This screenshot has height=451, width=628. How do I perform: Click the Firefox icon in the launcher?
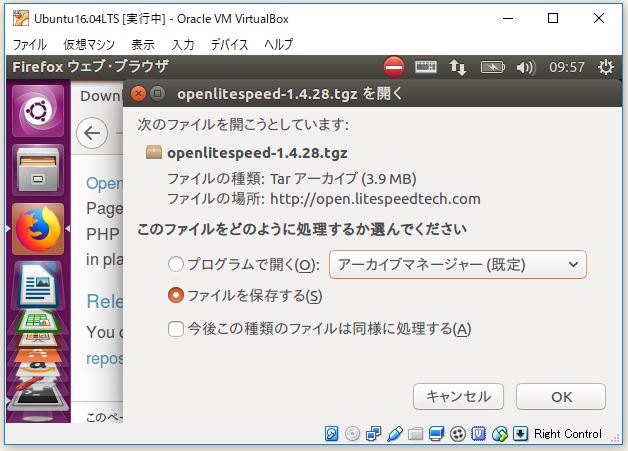click(x=38, y=229)
